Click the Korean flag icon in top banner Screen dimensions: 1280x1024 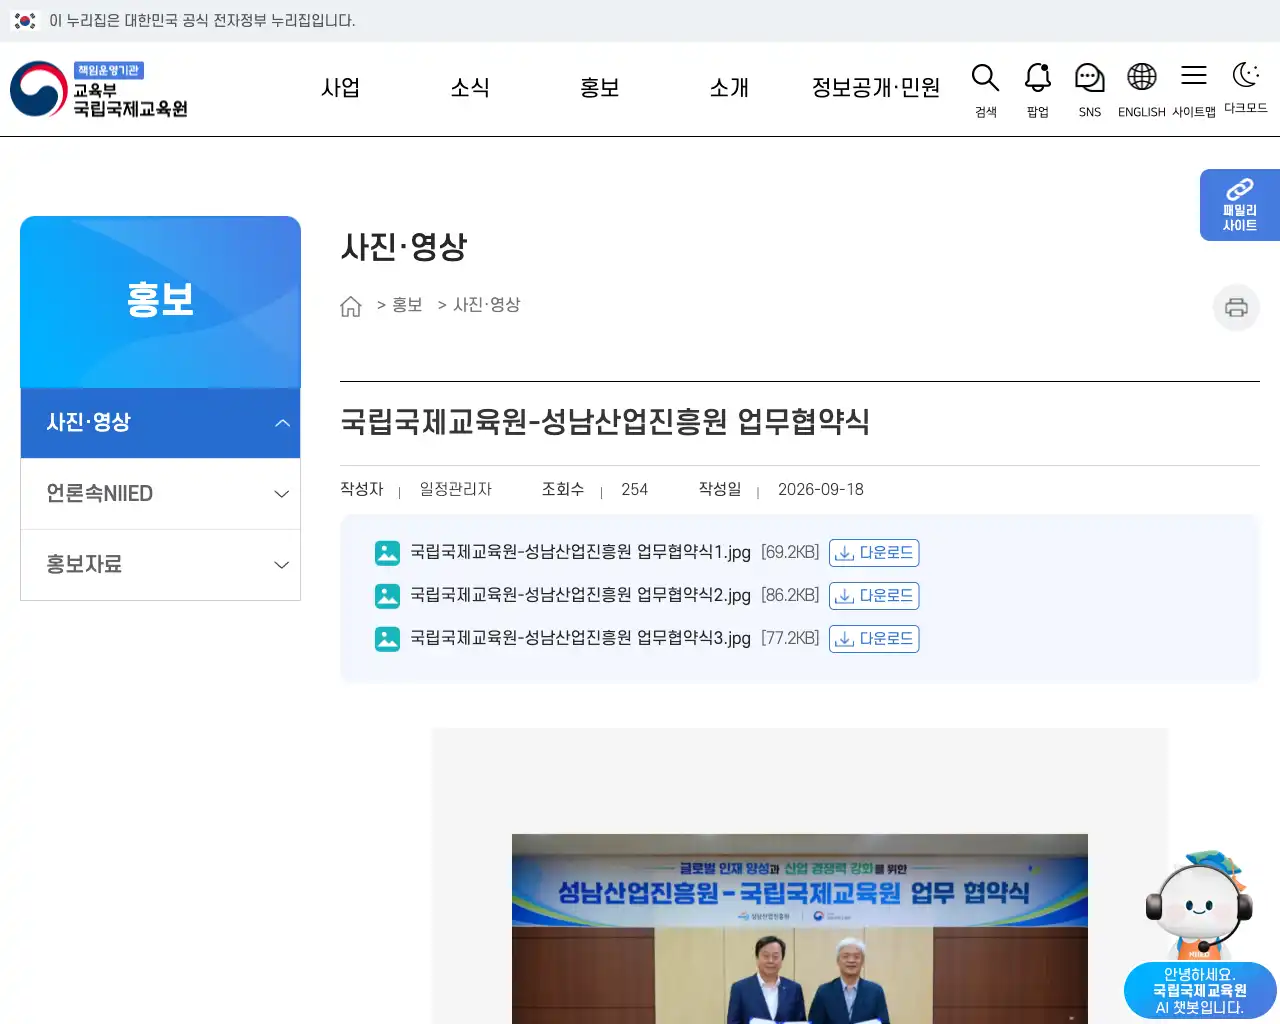pyautogui.click(x=25, y=20)
